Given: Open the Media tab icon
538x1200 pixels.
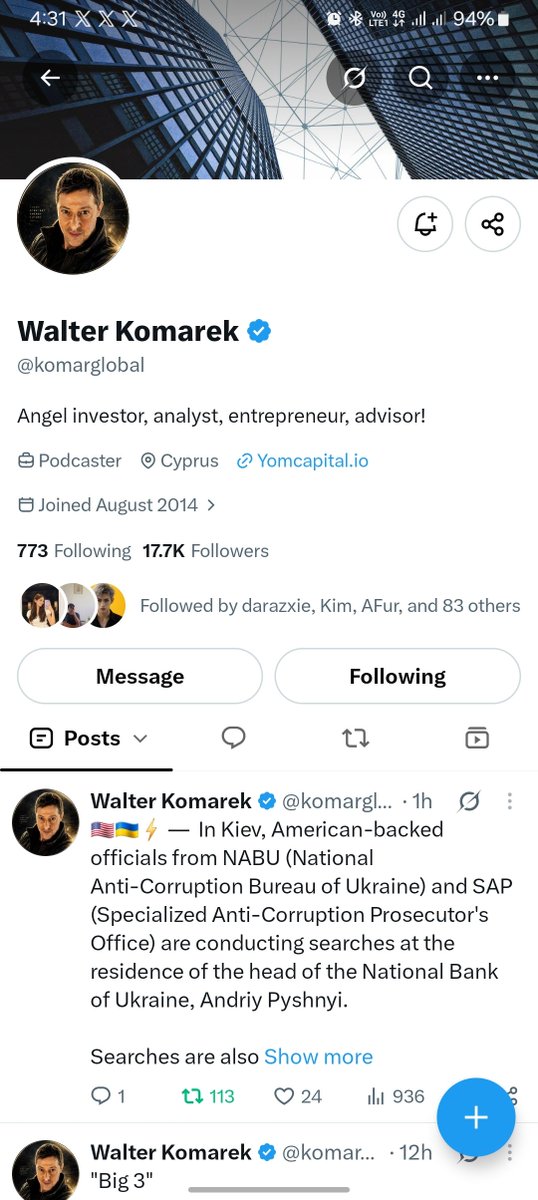Looking at the screenshot, I should [477, 738].
